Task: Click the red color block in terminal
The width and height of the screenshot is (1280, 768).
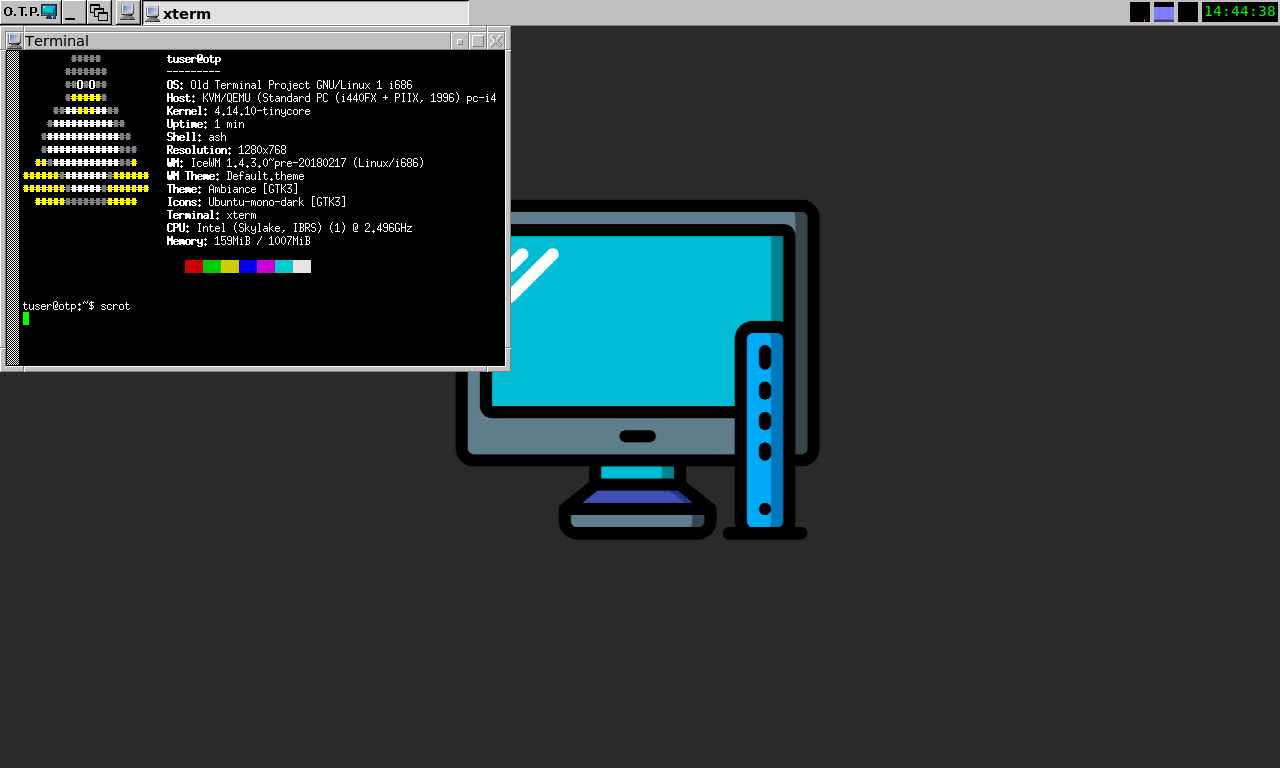Action: [x=194, y=266]
